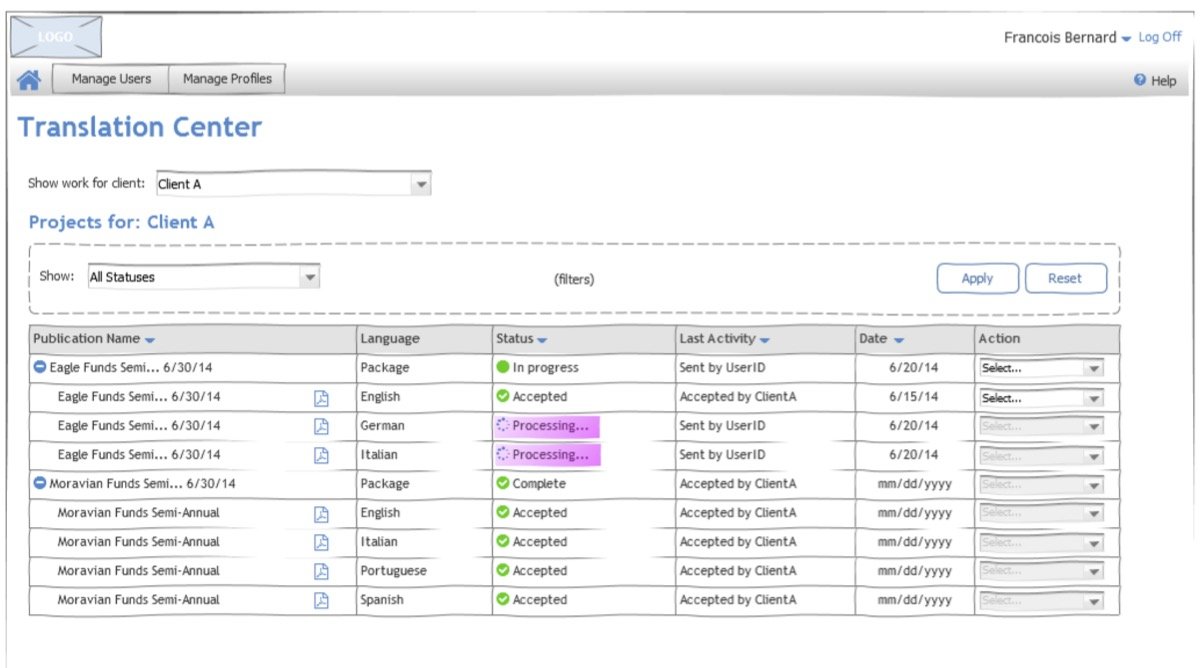Screen dimensions: 1200x668
Task: Click the Reset filters button
Action: [x=1065, y=278]
